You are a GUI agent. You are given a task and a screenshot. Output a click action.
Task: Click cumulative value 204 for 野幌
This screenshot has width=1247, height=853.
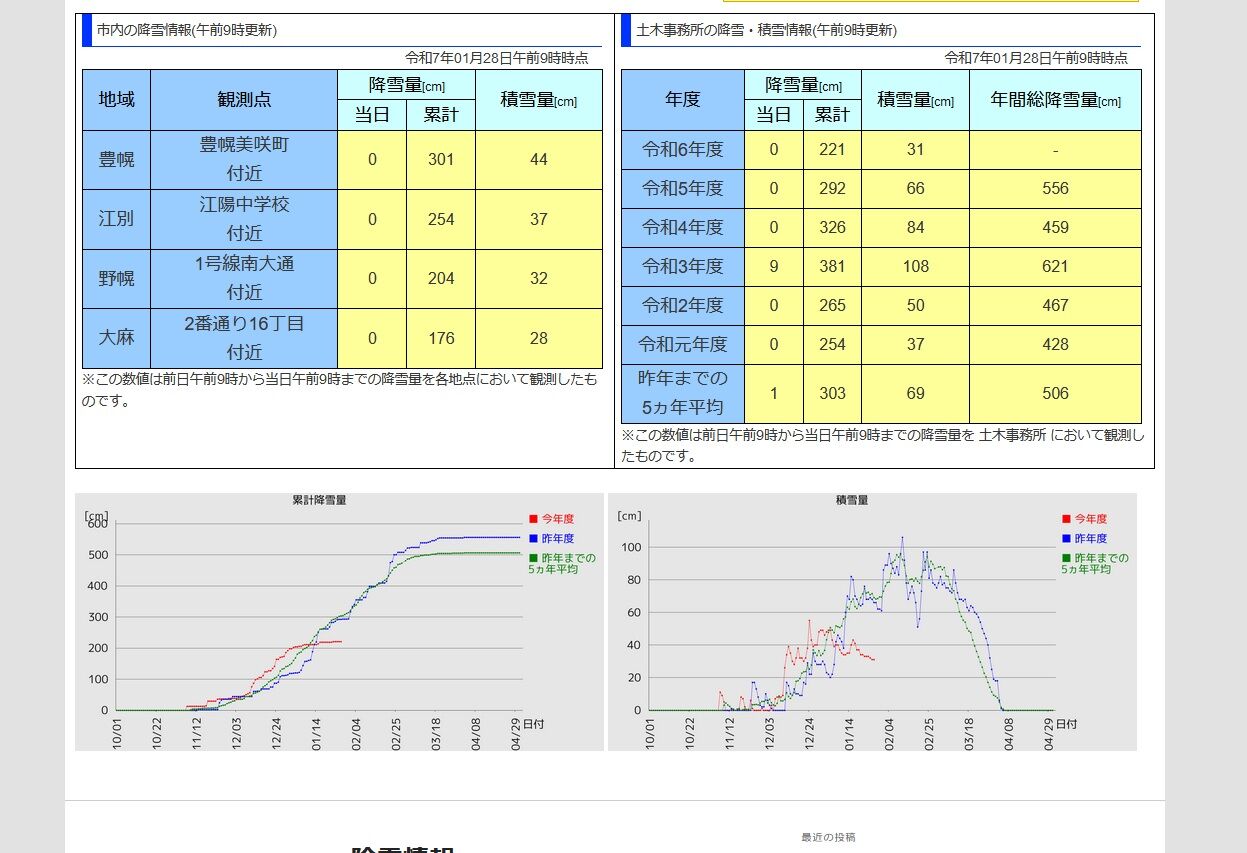pos(441,279)
